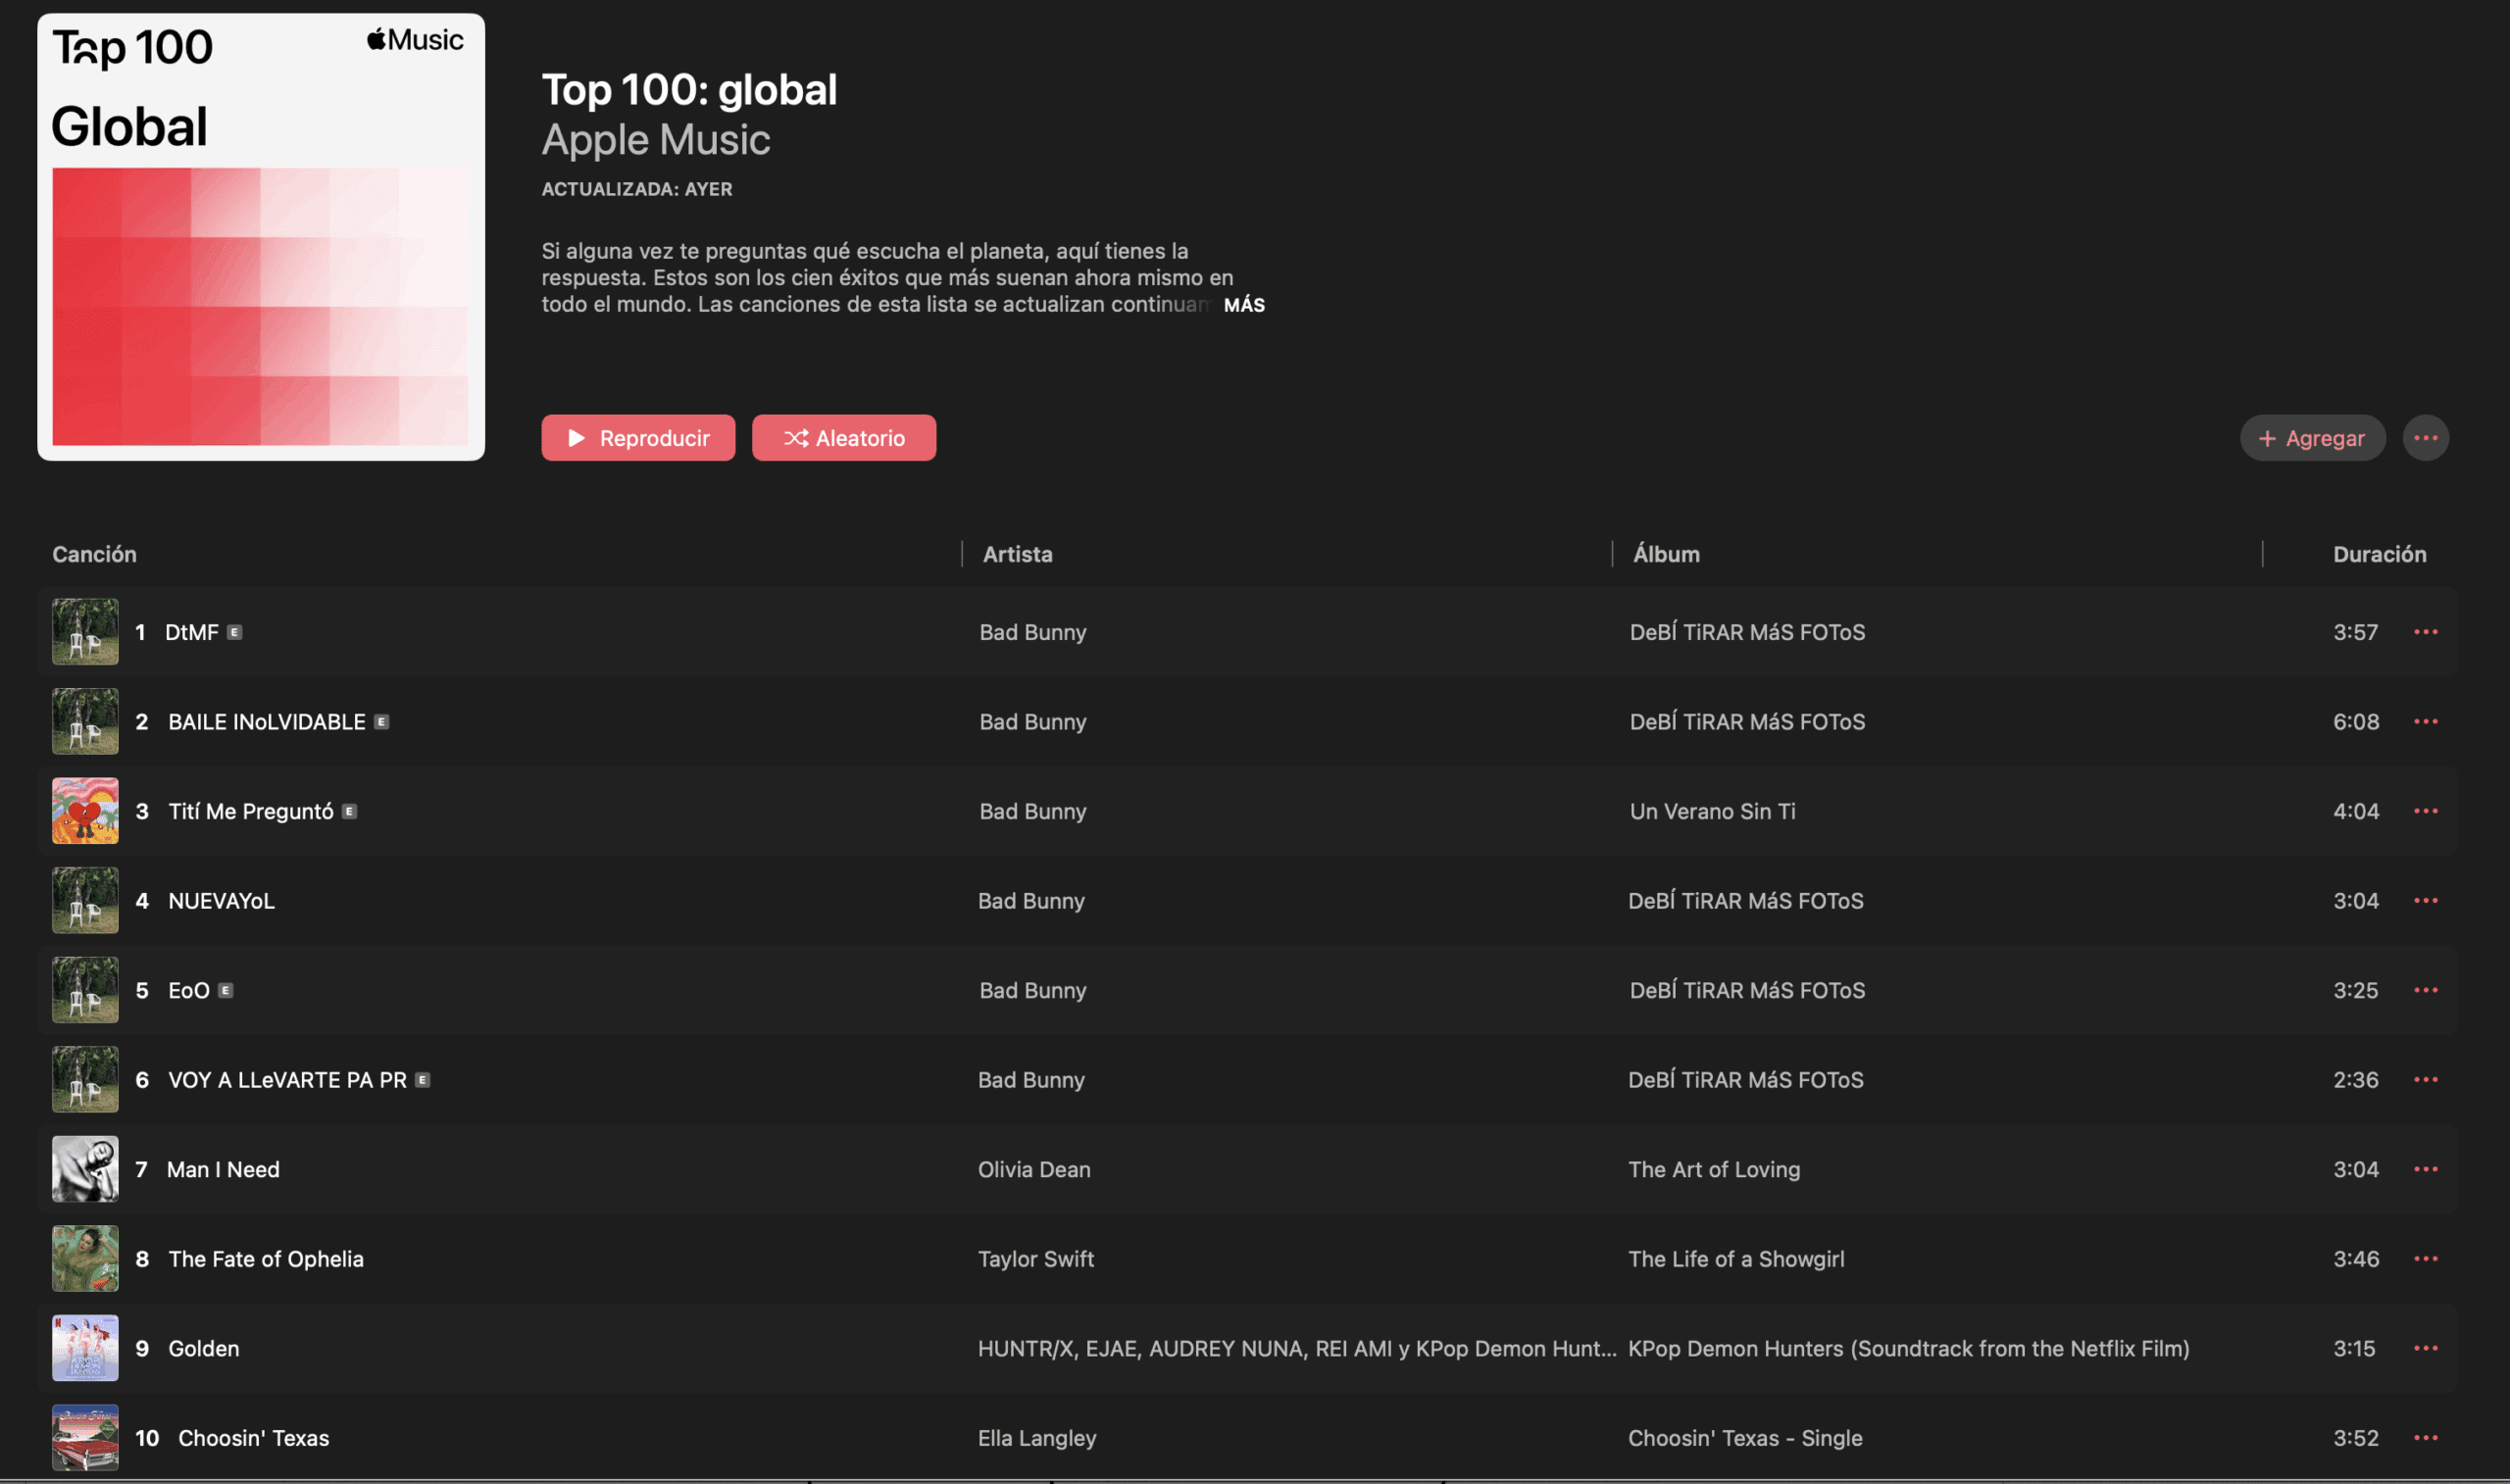Open Un Verano Sin Ti album link
This screenshot has width=2510, height=1484.
(x=1712, y=811)
